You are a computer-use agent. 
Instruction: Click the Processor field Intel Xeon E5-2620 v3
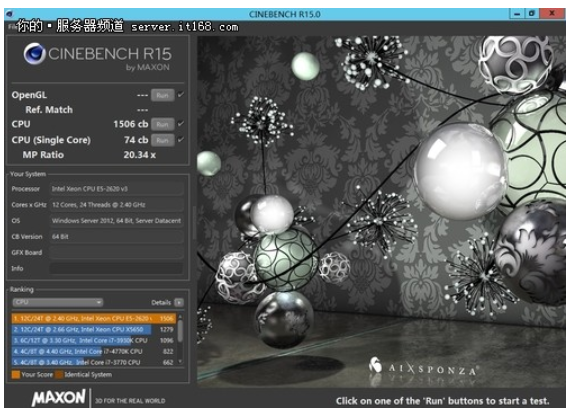(116, 189)
